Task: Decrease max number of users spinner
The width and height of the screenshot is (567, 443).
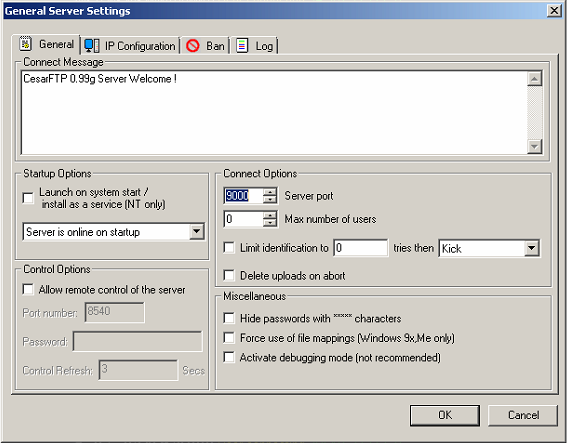Action: click(x=270, y=223)
